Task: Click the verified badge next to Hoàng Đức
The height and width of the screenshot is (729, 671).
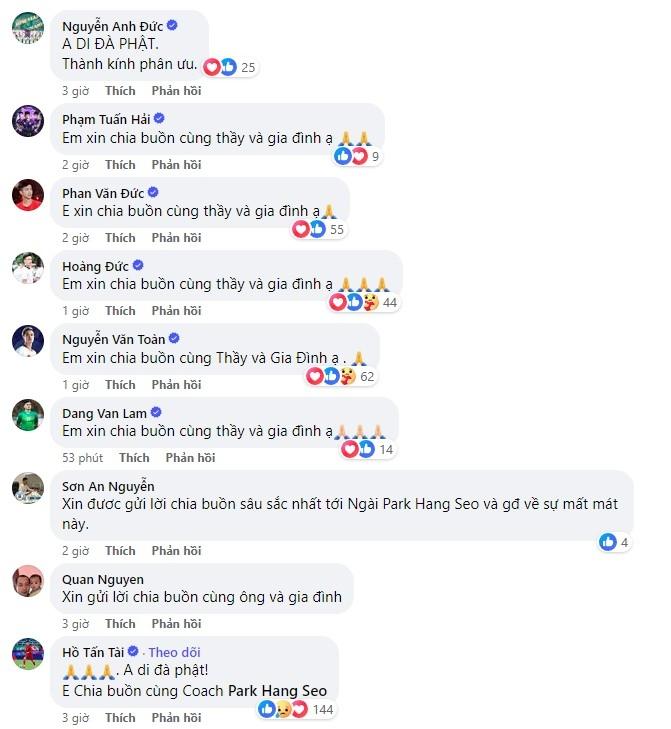Action: tap(138, 265)
